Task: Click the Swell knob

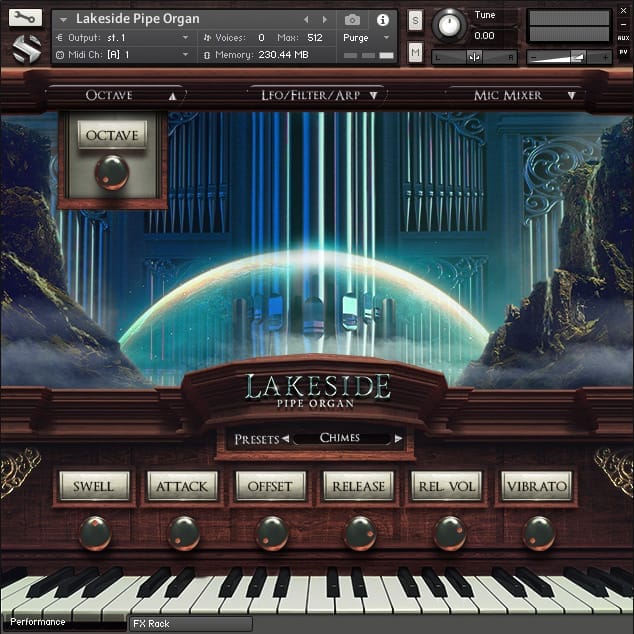Action: point(95,534)
